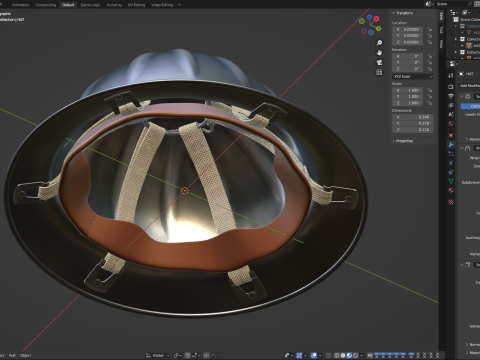Open the Render properties tab icon

click(x=451, y=87)
